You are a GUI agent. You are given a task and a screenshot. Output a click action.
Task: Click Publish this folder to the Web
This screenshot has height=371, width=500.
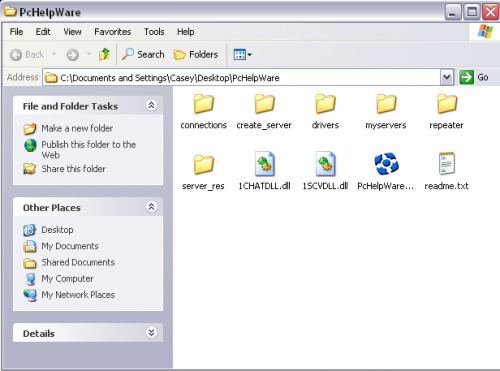click(89, 150)
